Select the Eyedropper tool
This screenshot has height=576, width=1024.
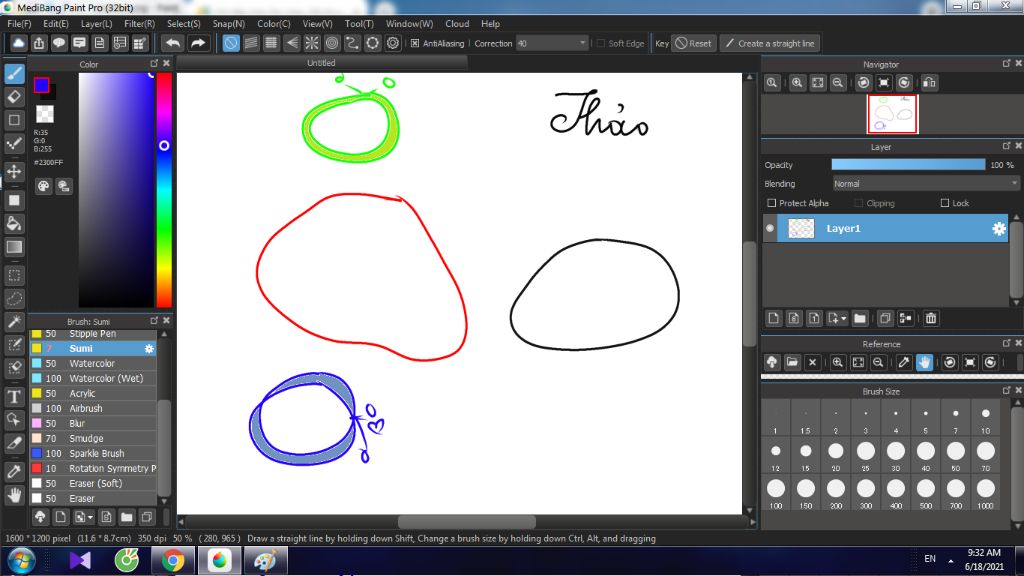(x=14, y=472)
